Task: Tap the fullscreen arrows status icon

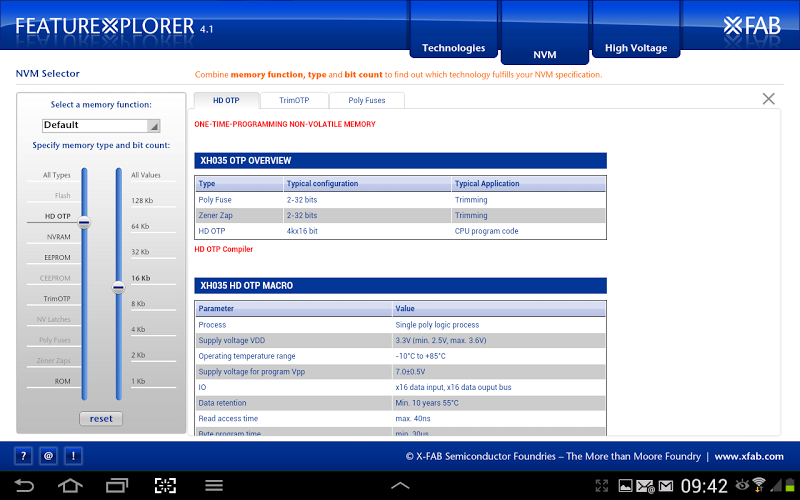Action: click(602, 486)
